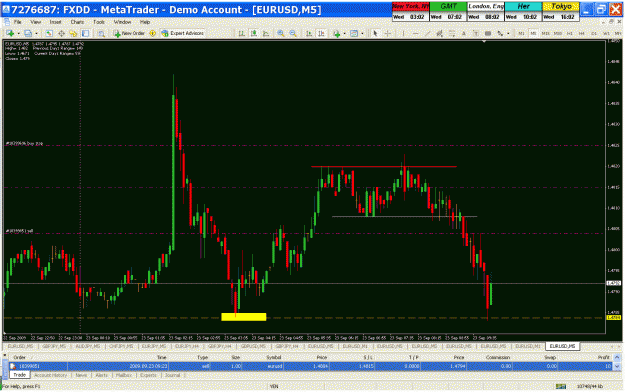Screen dimensions: 625x392
Task: Sort orders by Symbol column header
Action: pyautogui.click(x=273, y=357)
